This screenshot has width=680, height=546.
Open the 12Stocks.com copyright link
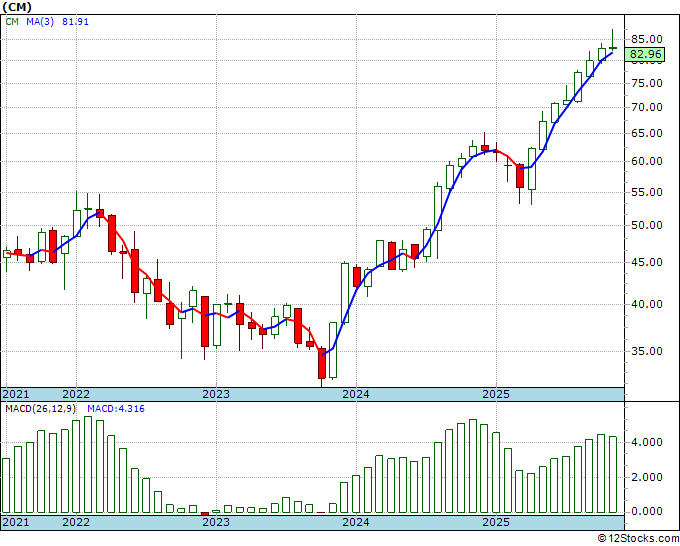(638, 539)
